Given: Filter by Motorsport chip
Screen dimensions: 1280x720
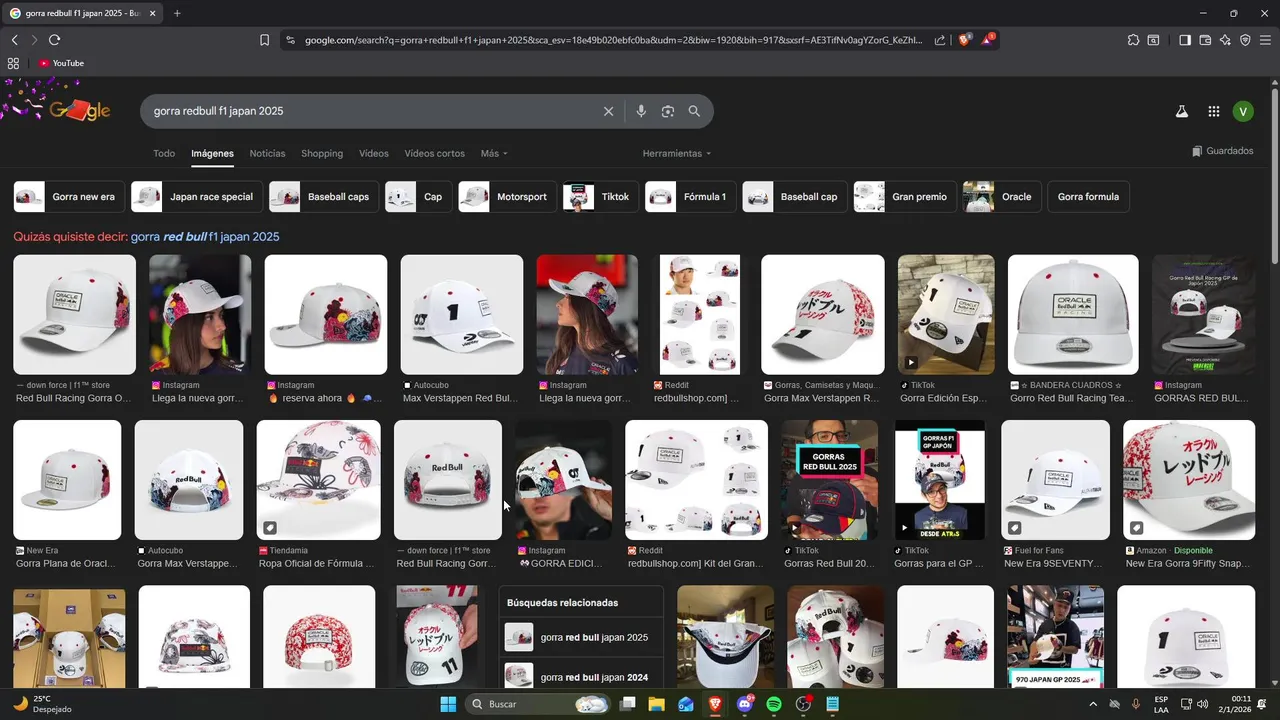Looking at the screenshot, I should pyautogui.click(x=508, y=197).
